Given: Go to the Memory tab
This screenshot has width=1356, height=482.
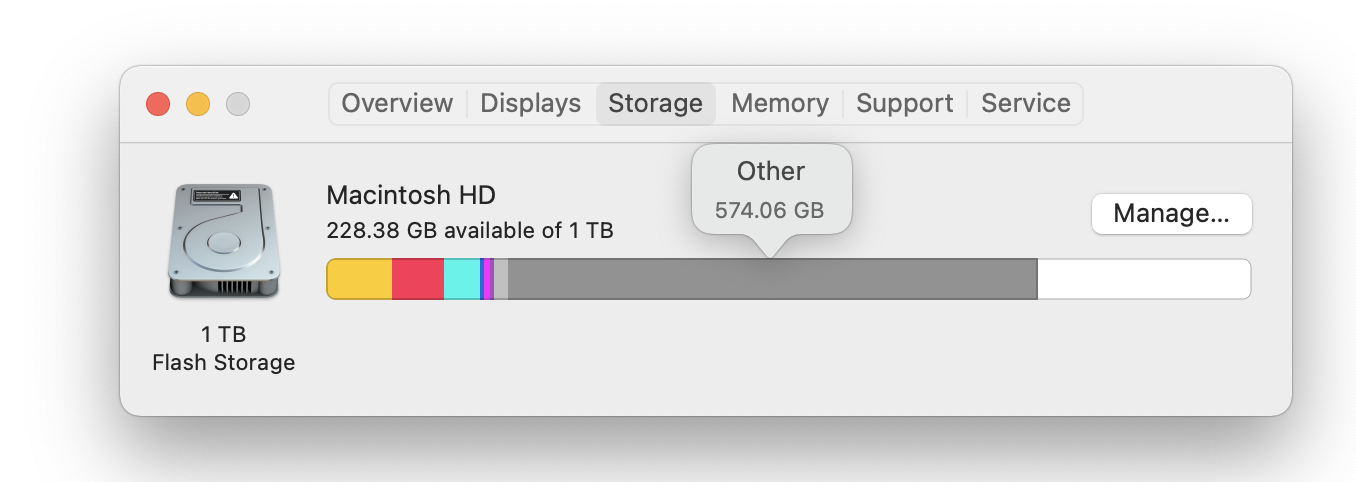Looking at the screenshot, I should click(780, 104).
